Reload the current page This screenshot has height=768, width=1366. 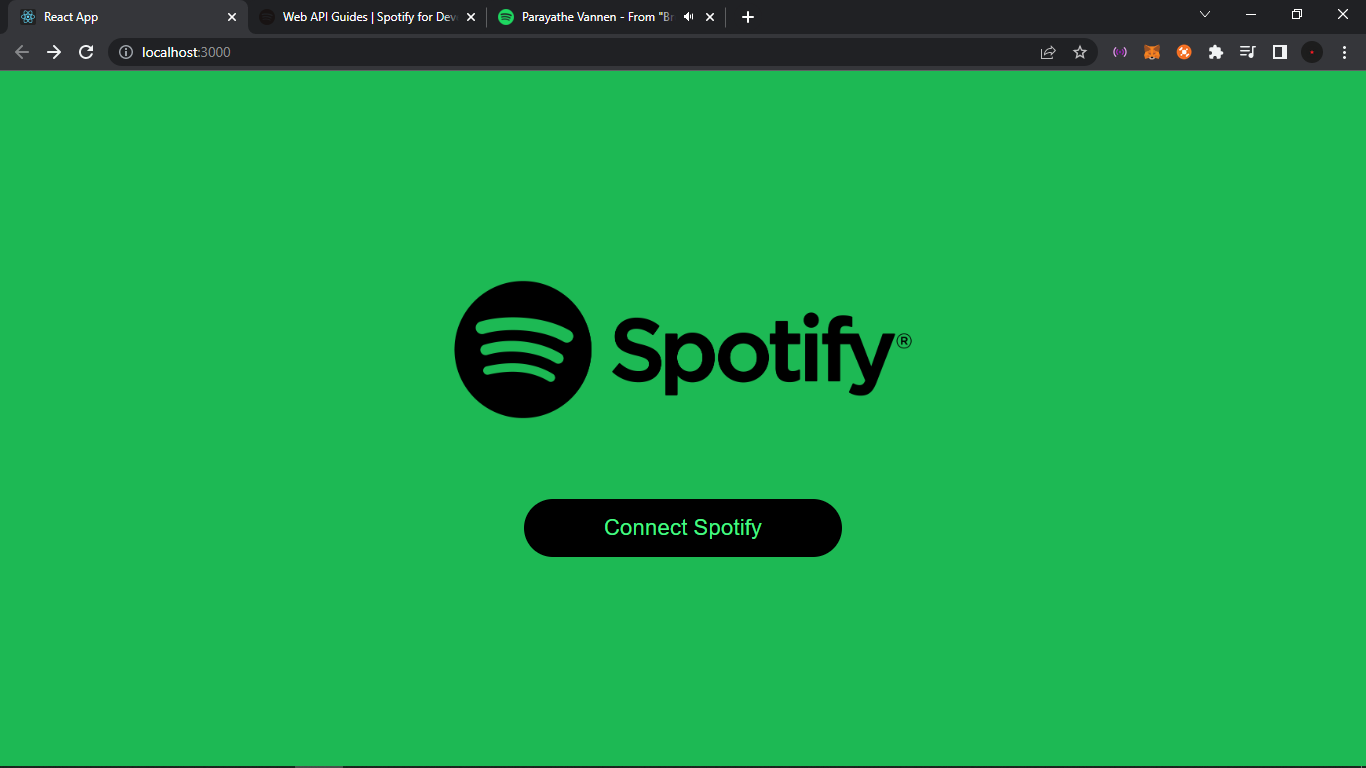click(85, 52)
